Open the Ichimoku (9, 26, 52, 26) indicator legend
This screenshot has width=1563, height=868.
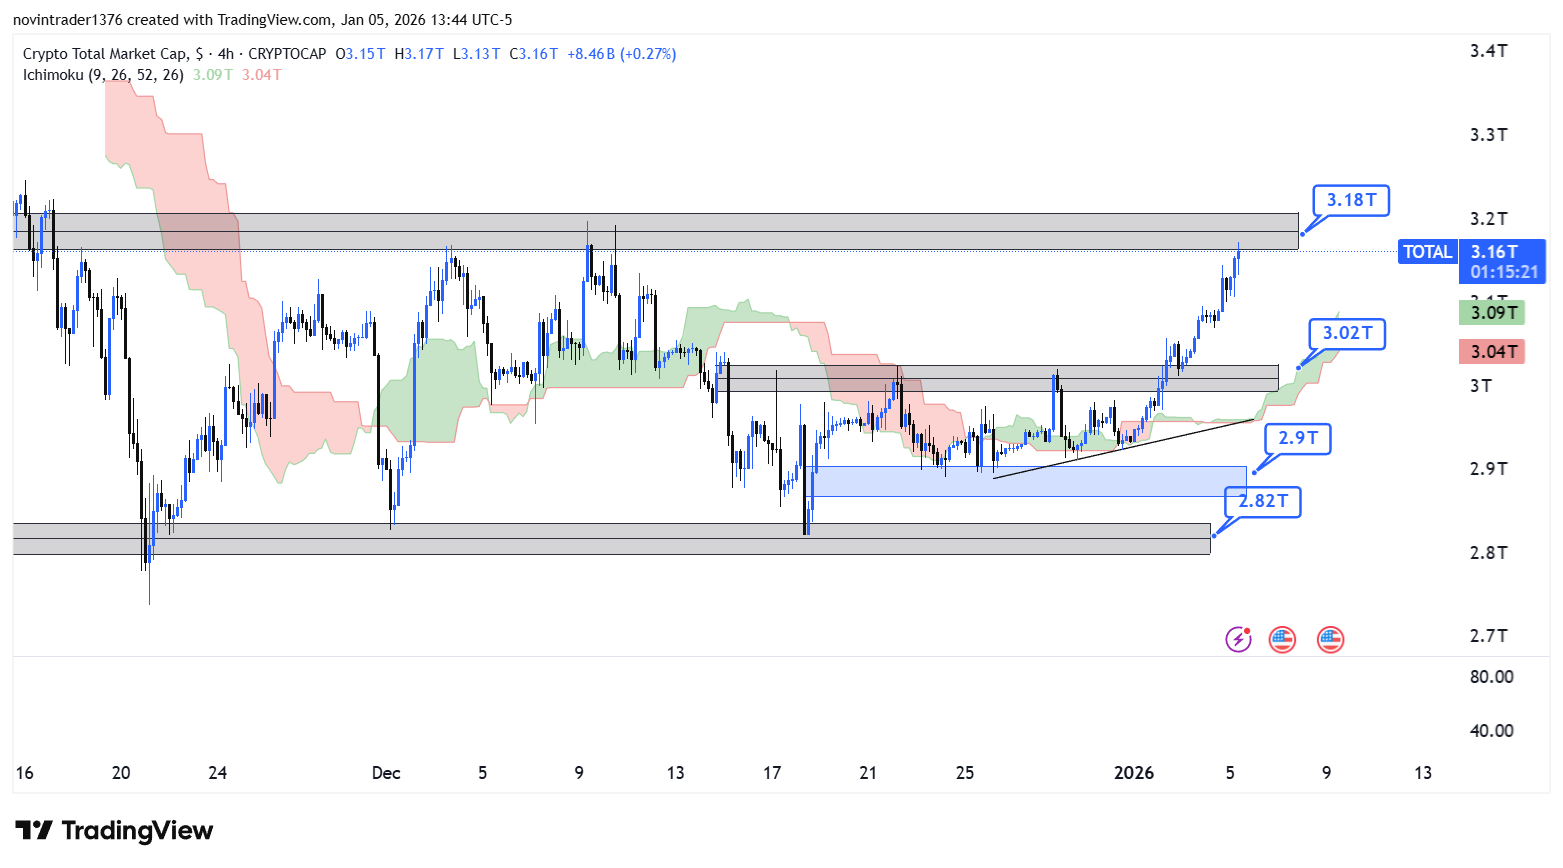103,75
